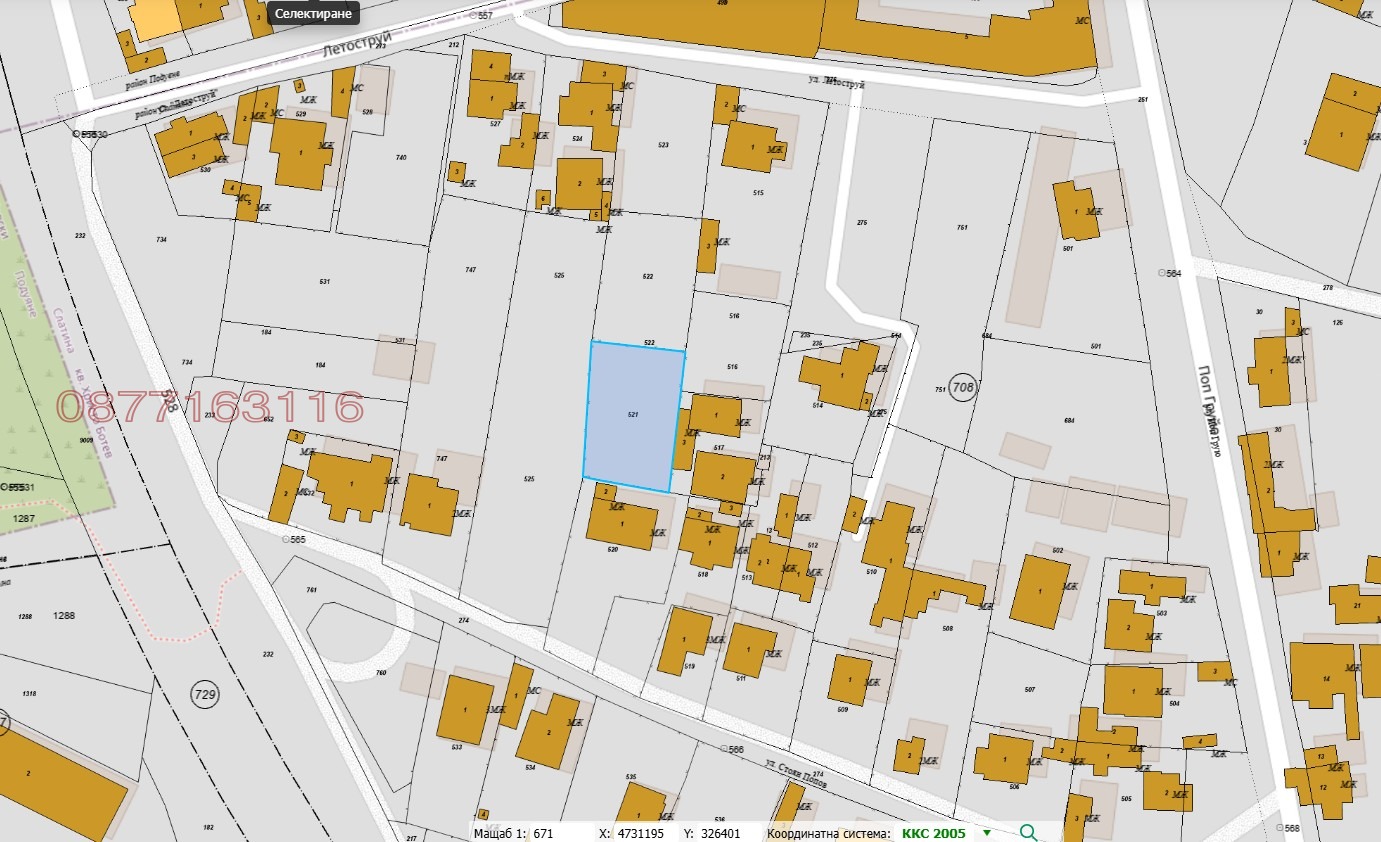Viewport: 1381px width, 842px height.
Task: Click the Поп Грую street label
Action: point(1209,410)
